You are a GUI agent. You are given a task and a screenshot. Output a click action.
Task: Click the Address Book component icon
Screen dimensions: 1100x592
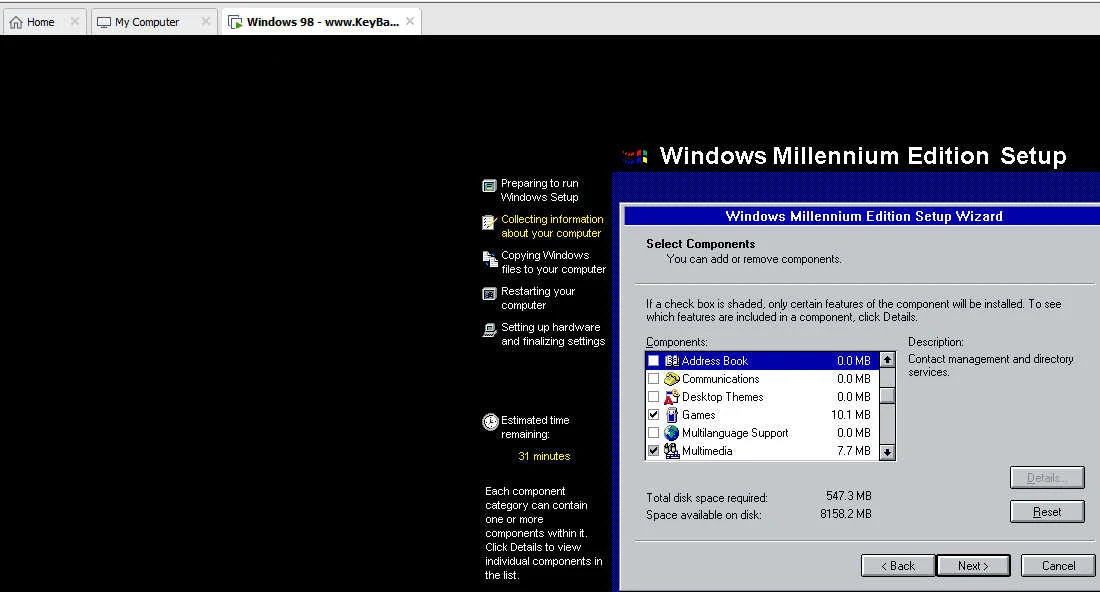pos(671,361)
